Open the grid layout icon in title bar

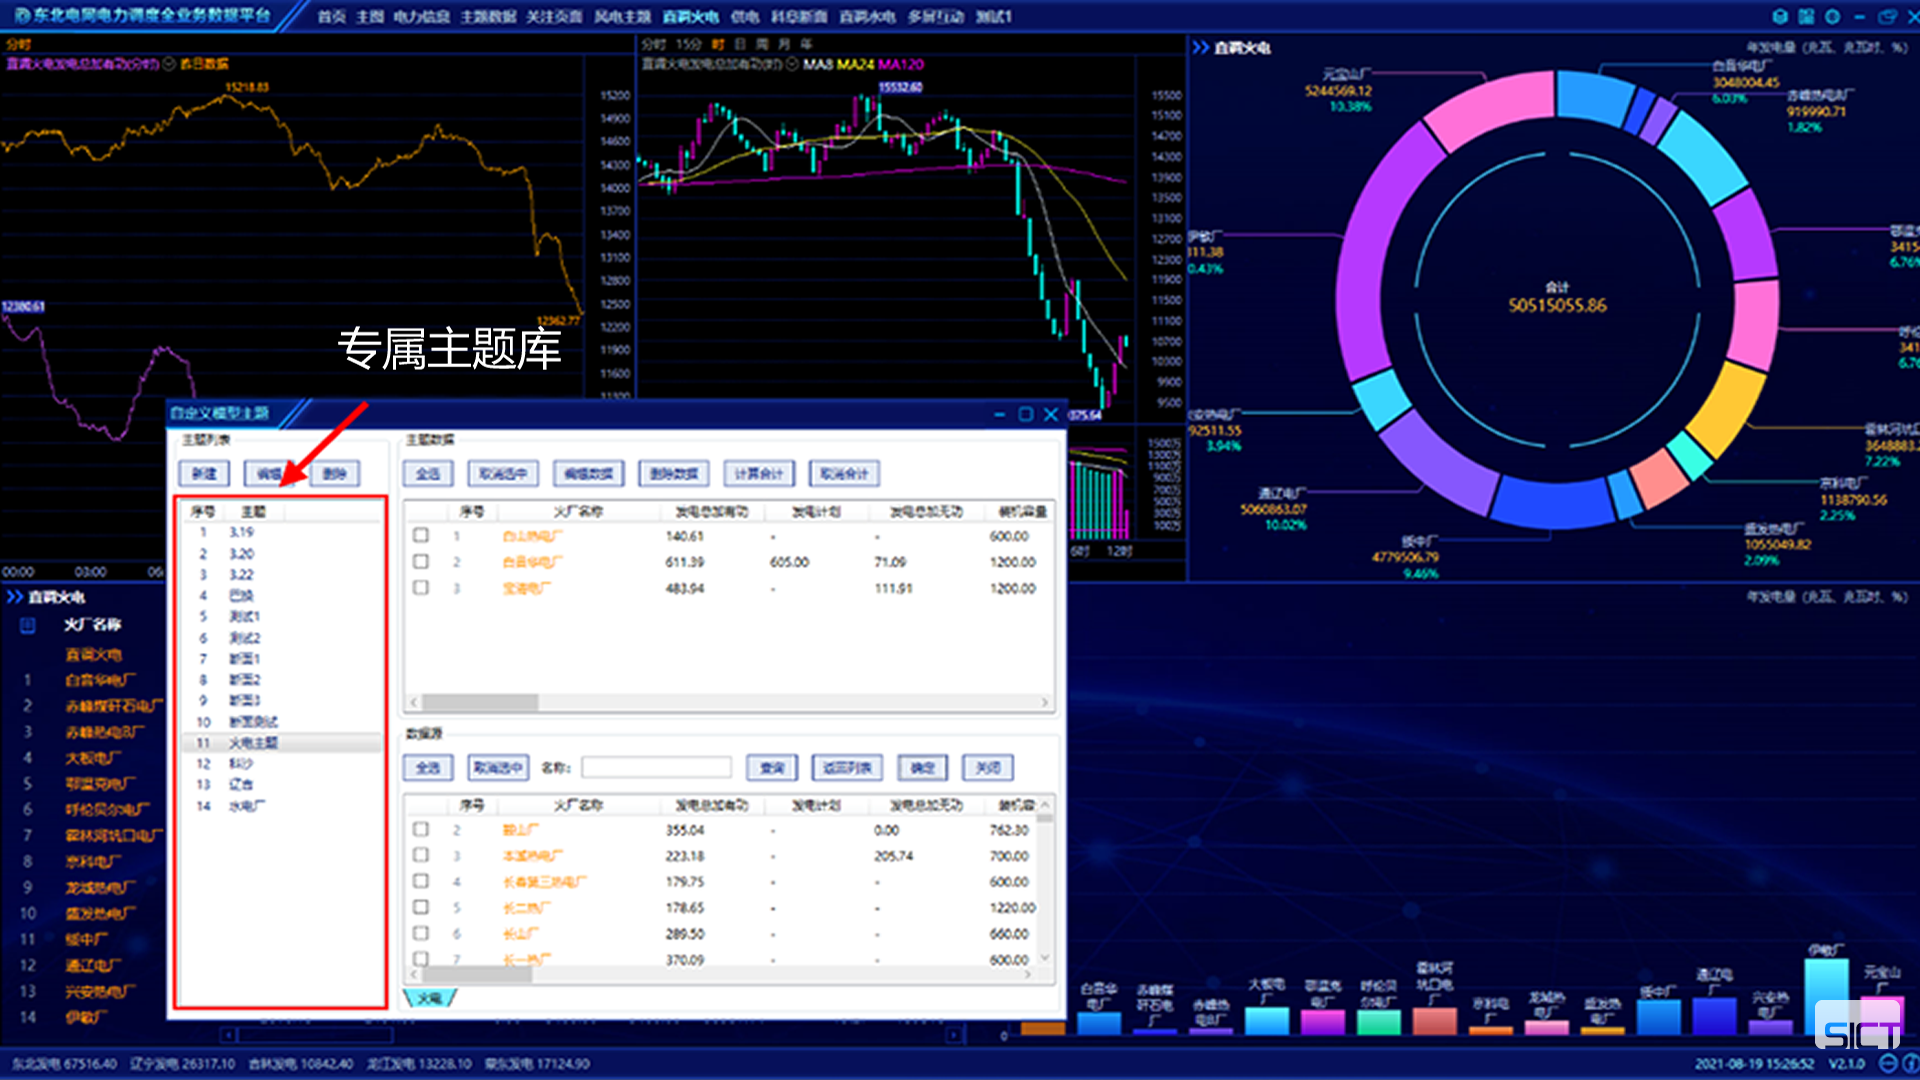pos(1806,16)
